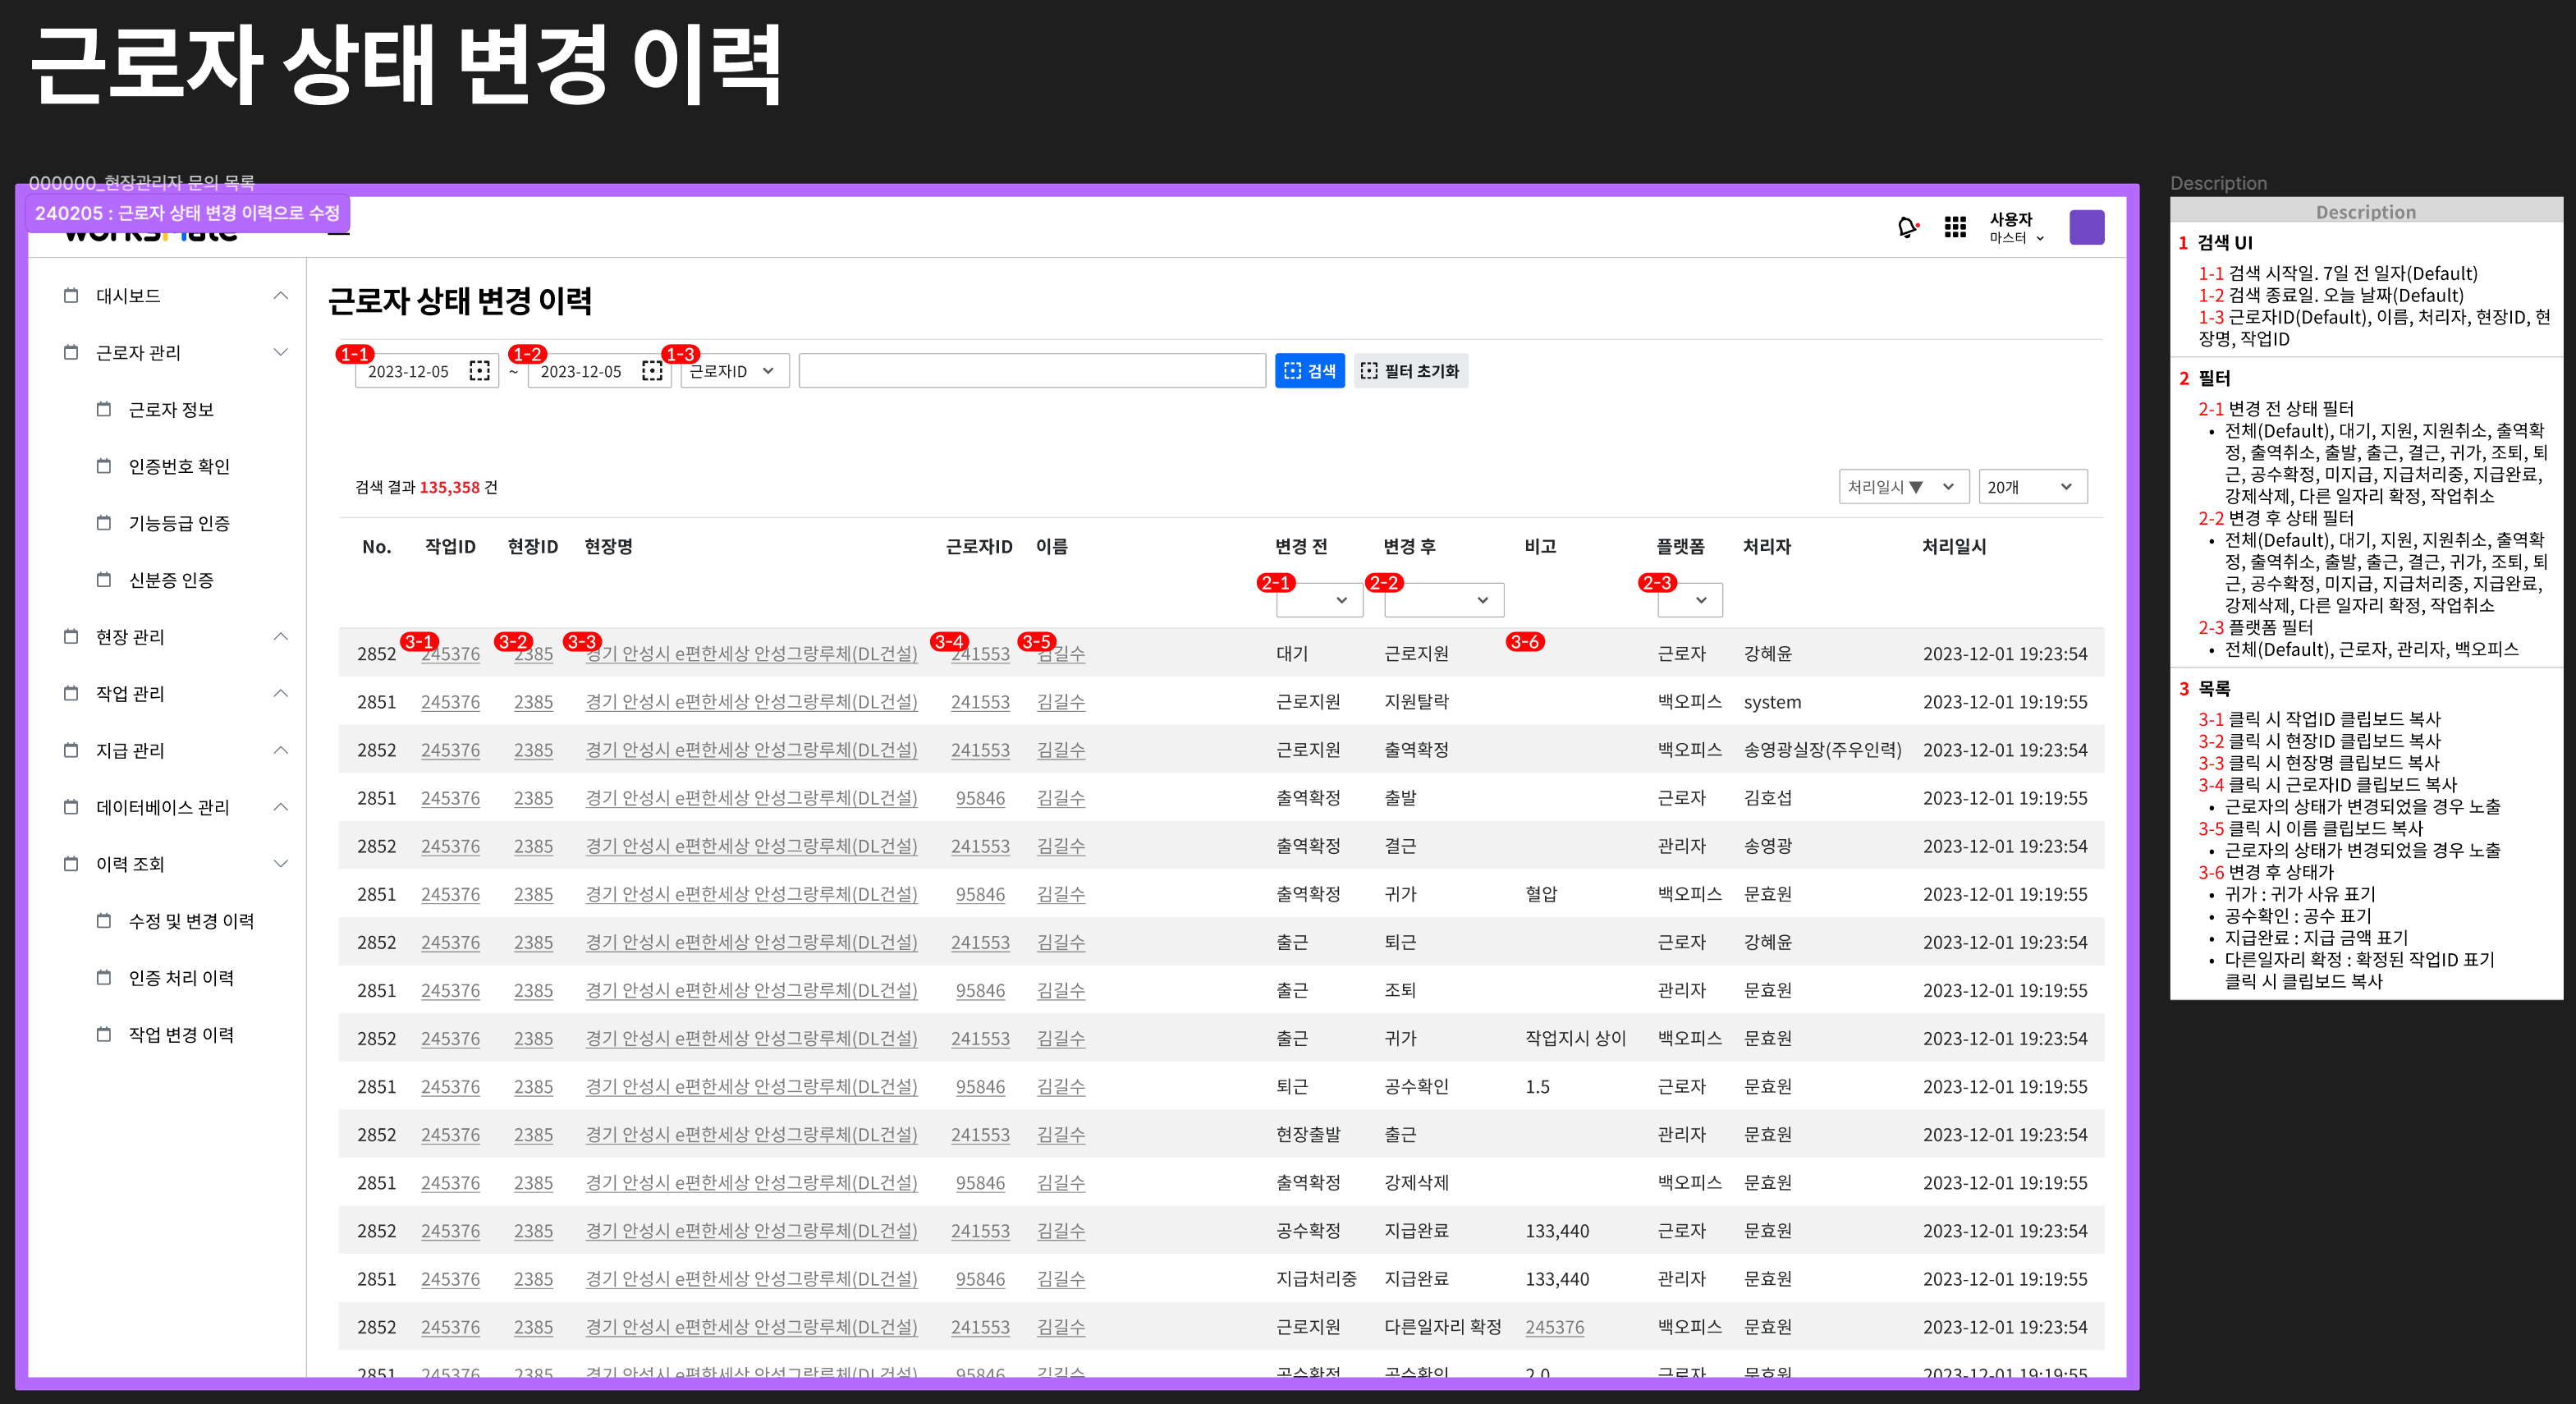Open the 변경 후 status filter dropdown
The height and width of the screenshot is (1404, 2576).
(x=1444, y=600)
